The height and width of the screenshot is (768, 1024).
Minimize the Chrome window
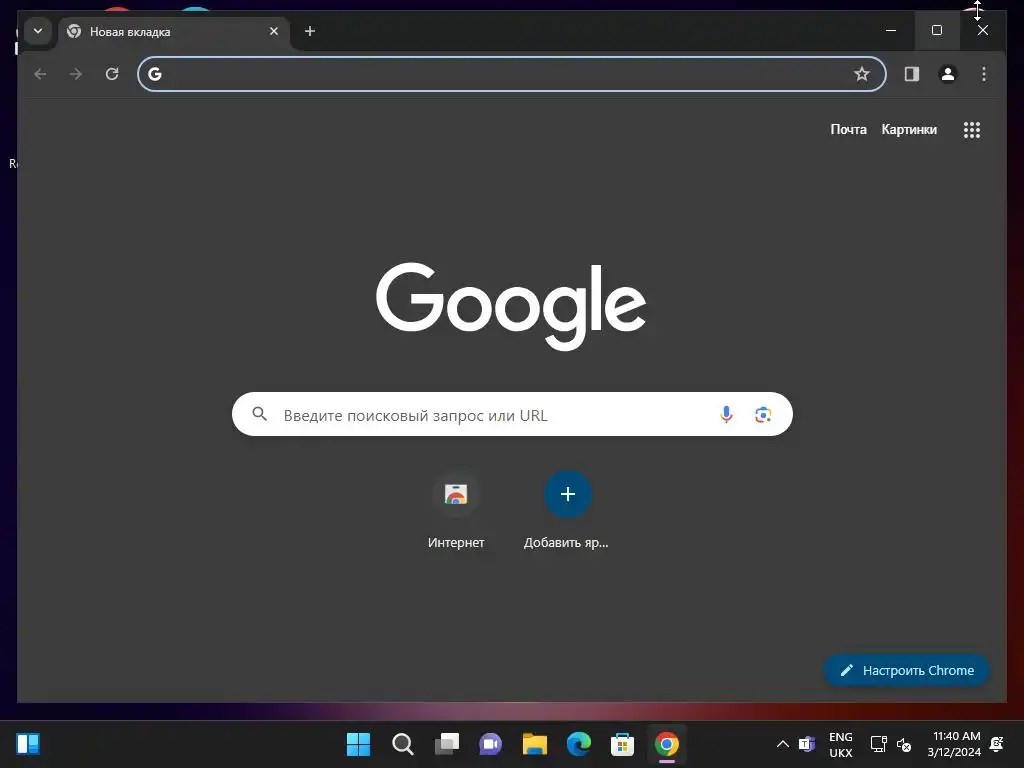[x=891, y=30]
